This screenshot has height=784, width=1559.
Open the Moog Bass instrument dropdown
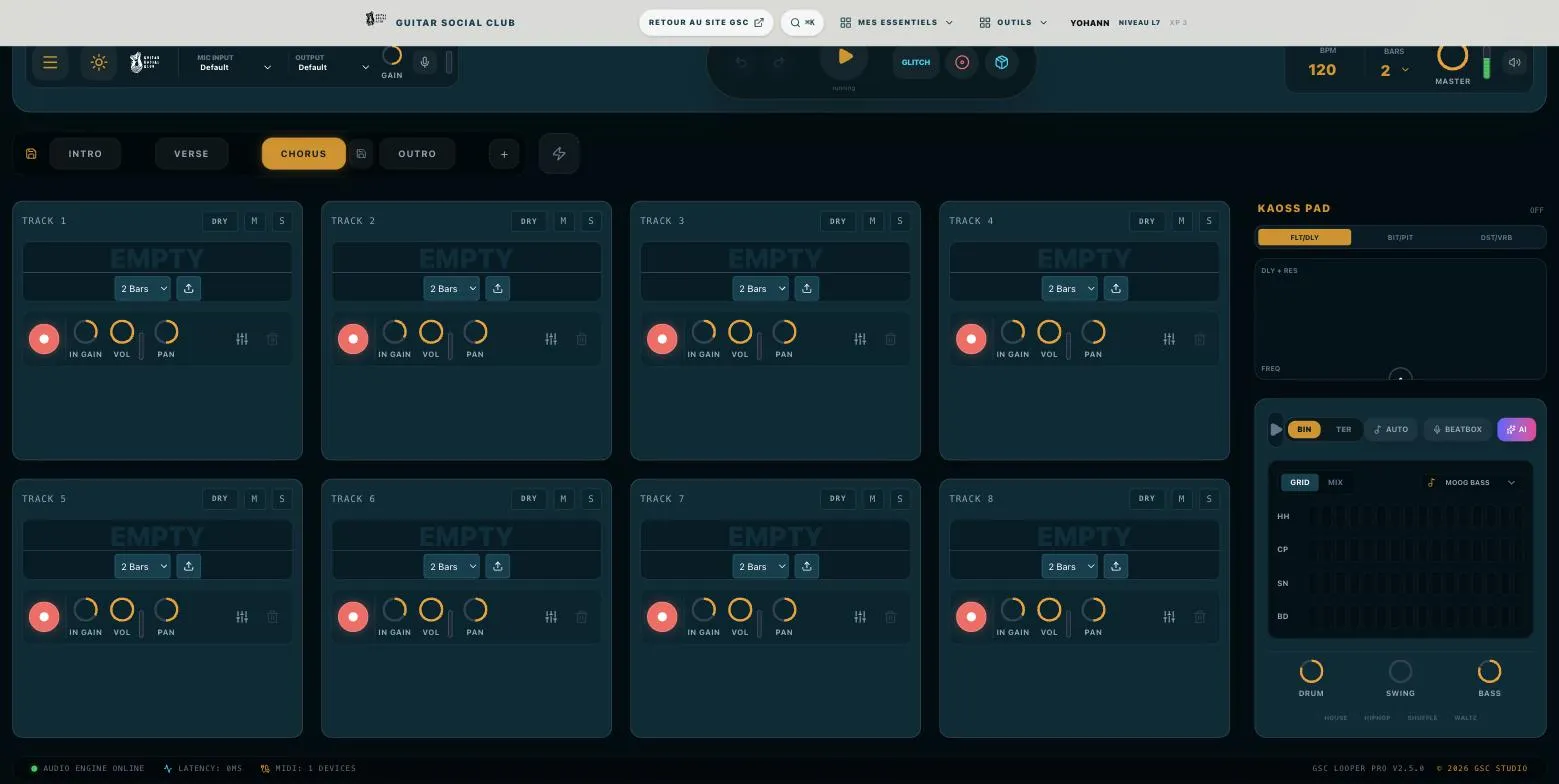[1471, 482]
